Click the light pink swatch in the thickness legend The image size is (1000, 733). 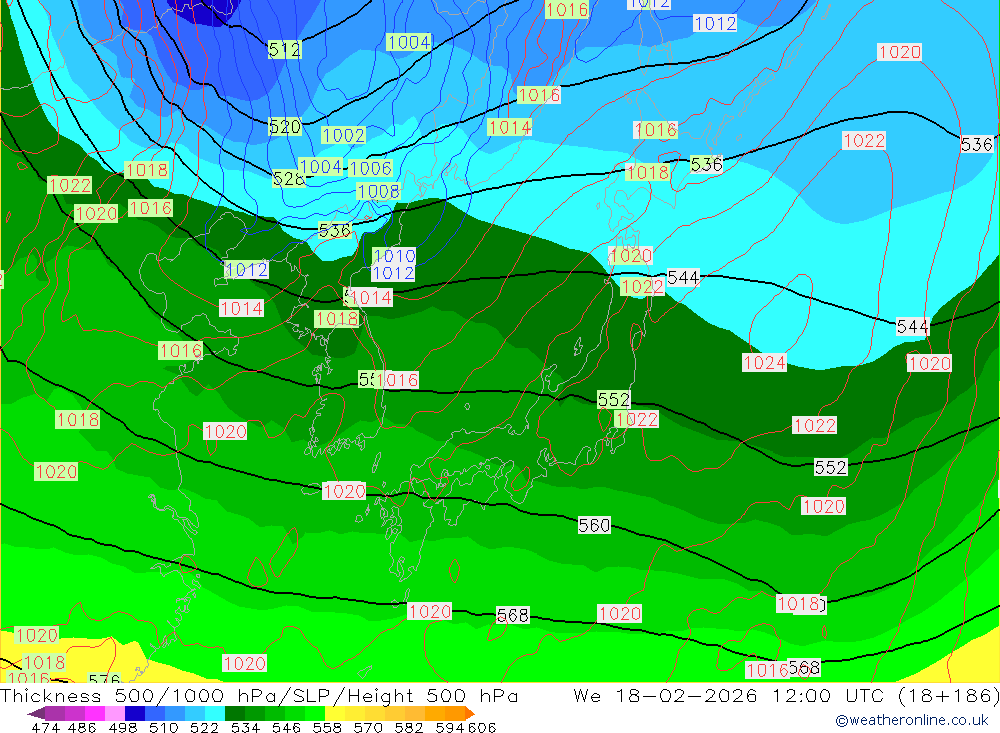point(115,713)
